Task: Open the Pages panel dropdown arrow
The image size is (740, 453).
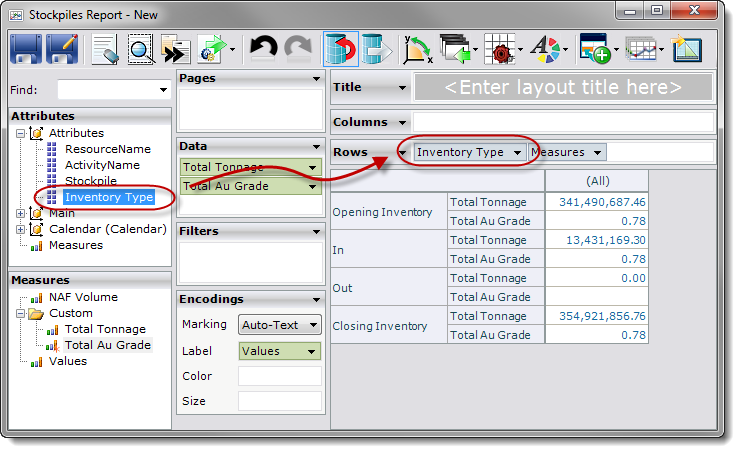Action: coord(316,79)
